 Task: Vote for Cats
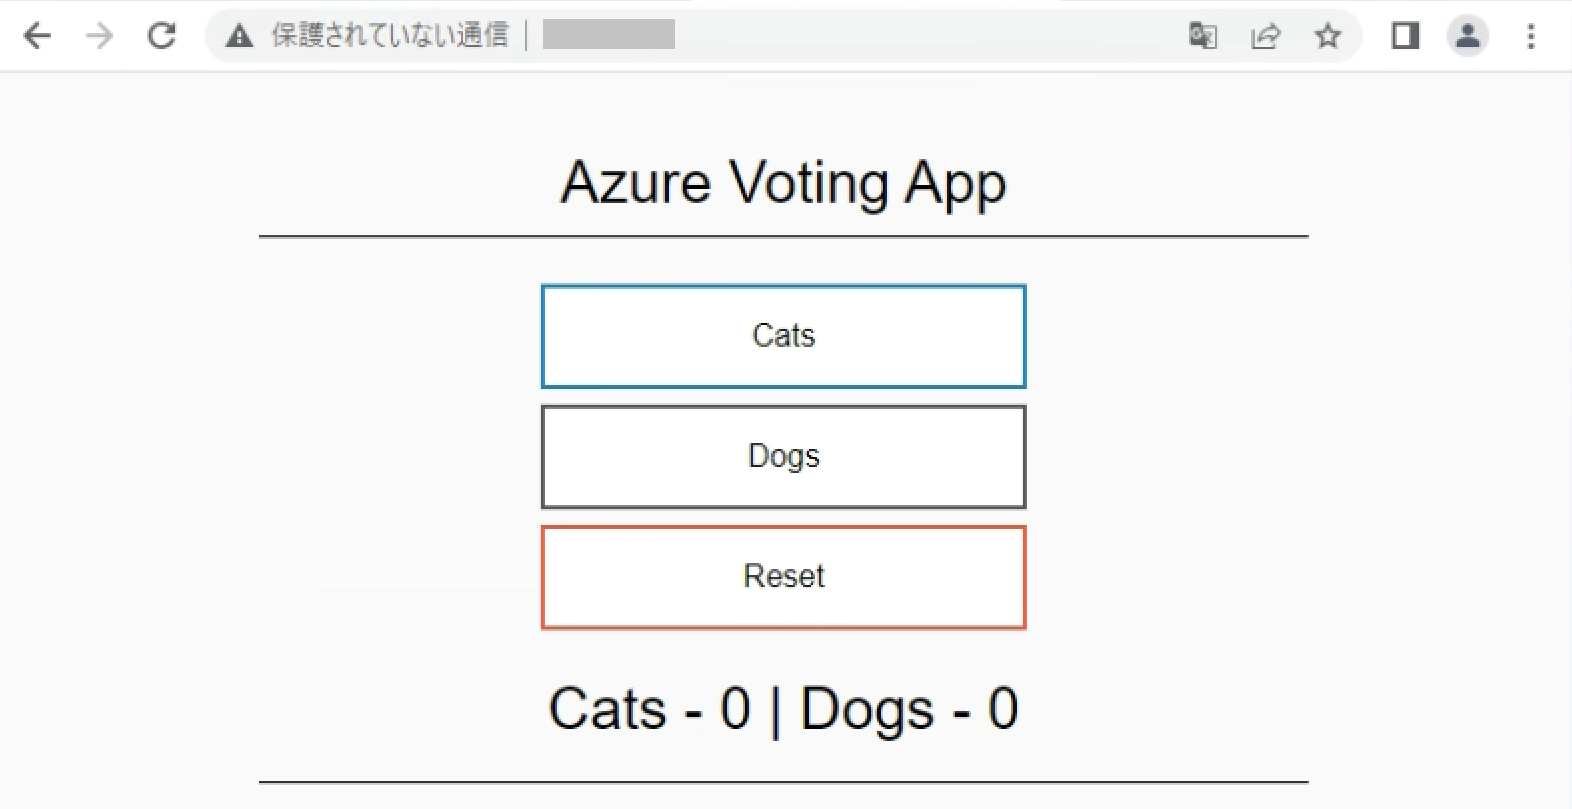[784, 336]
